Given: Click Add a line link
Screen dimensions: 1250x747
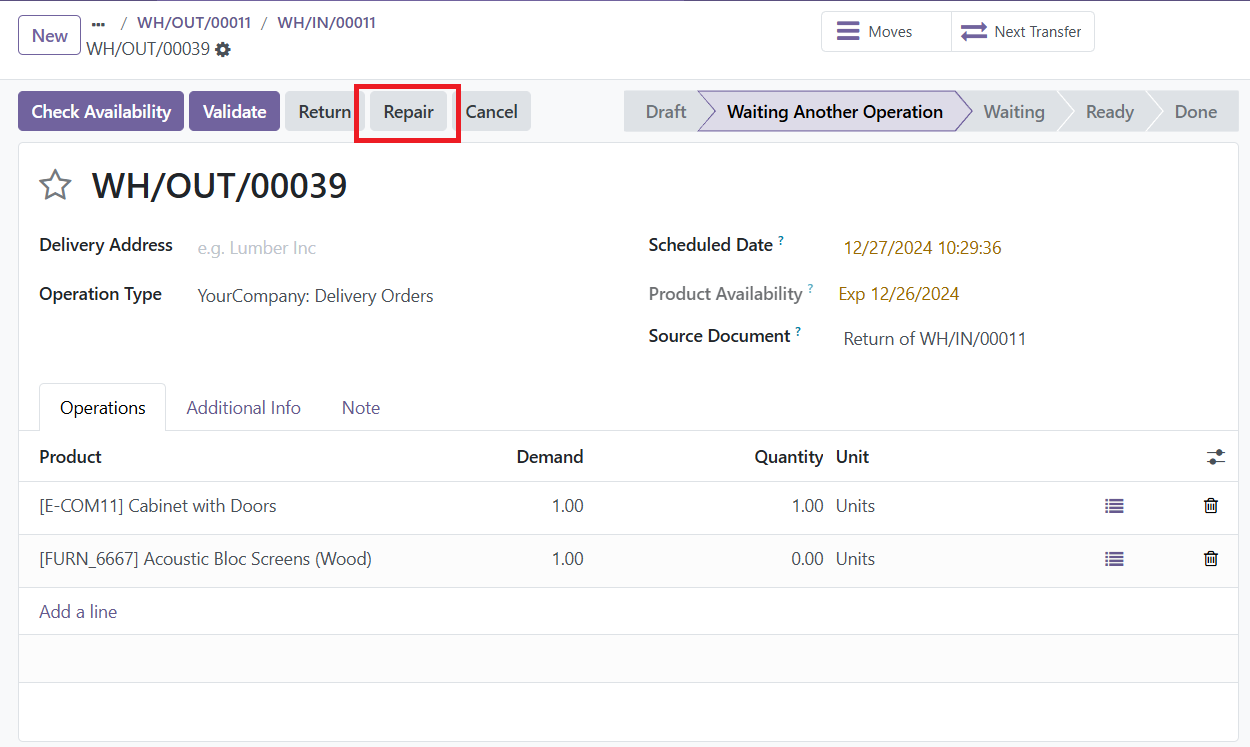Looking at the screenshot, I should 78,612.
